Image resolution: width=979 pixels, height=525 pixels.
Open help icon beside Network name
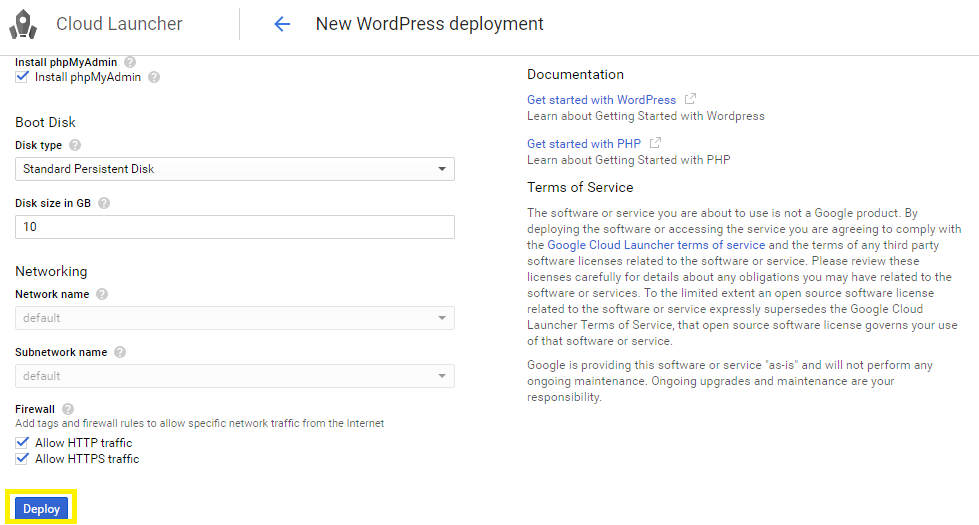(x=102, y=294)
